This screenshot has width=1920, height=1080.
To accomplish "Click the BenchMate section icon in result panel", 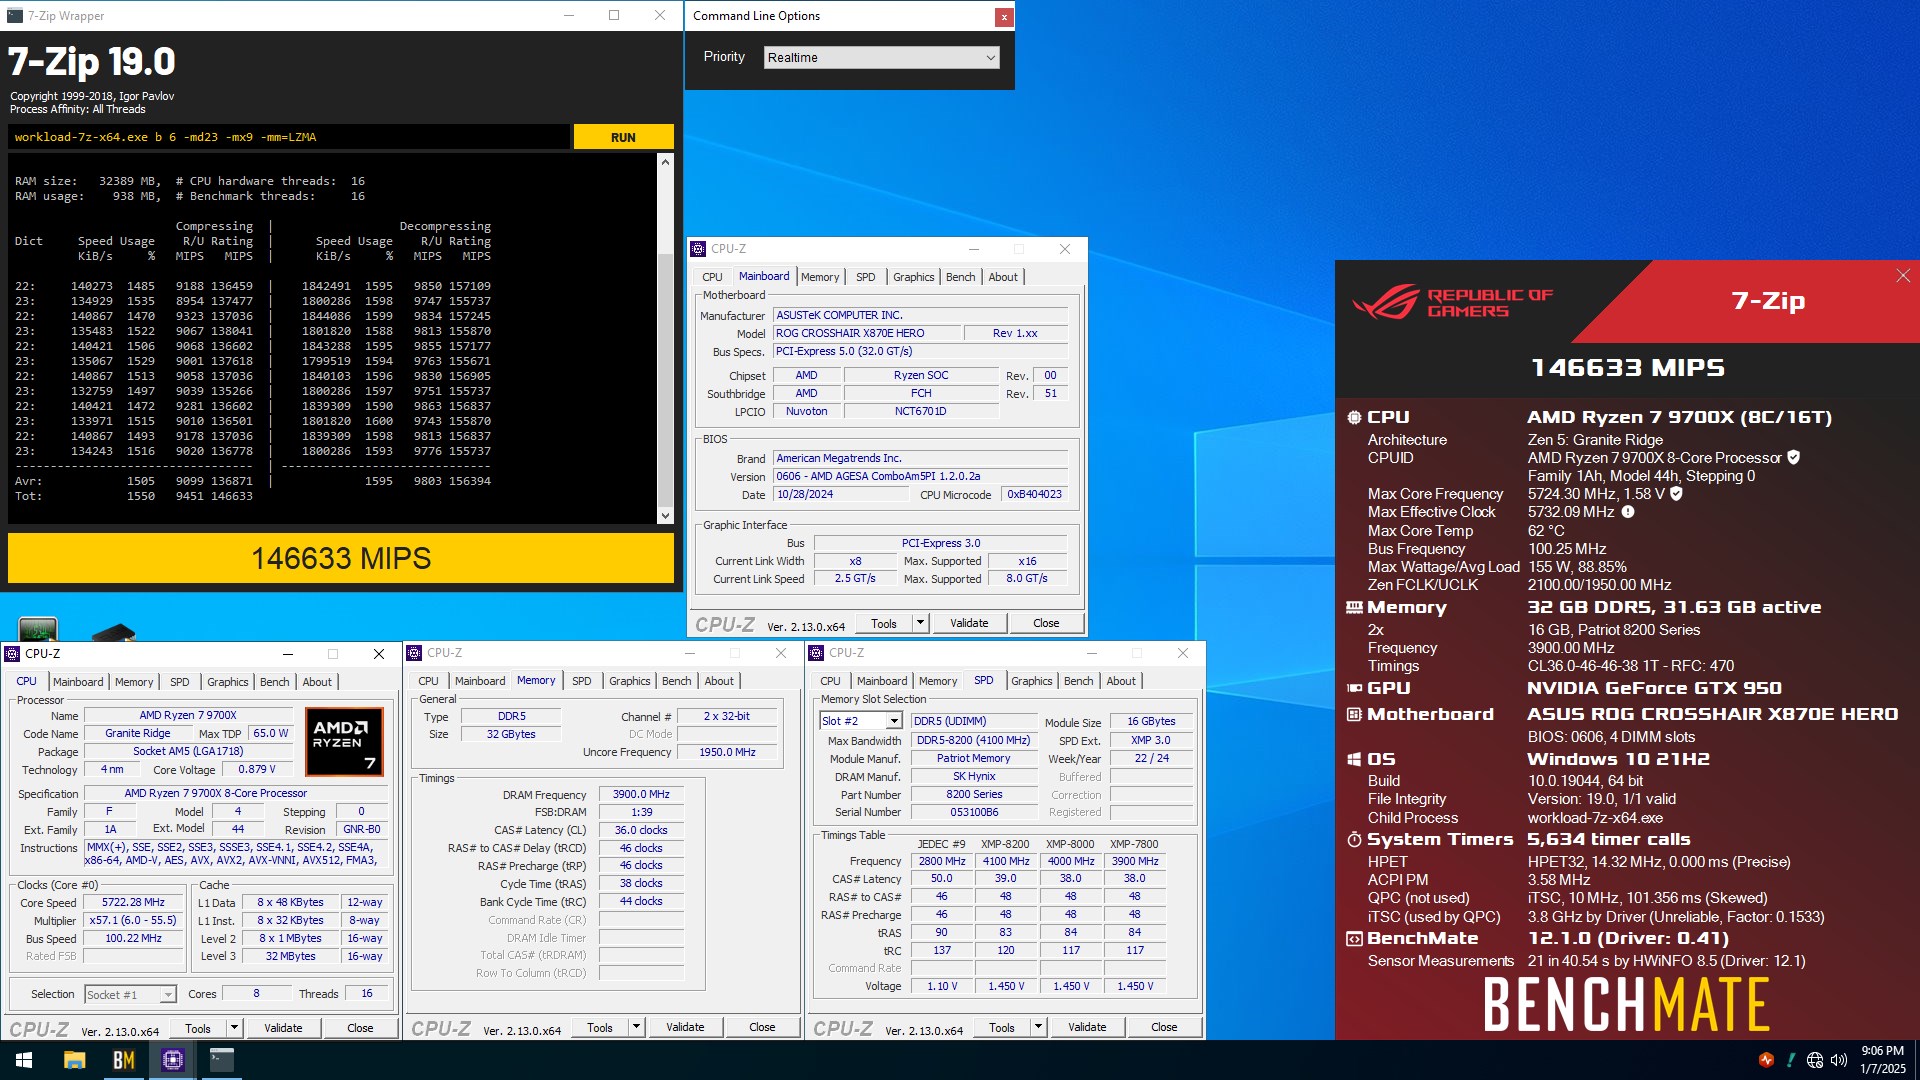I will 1354,939.
